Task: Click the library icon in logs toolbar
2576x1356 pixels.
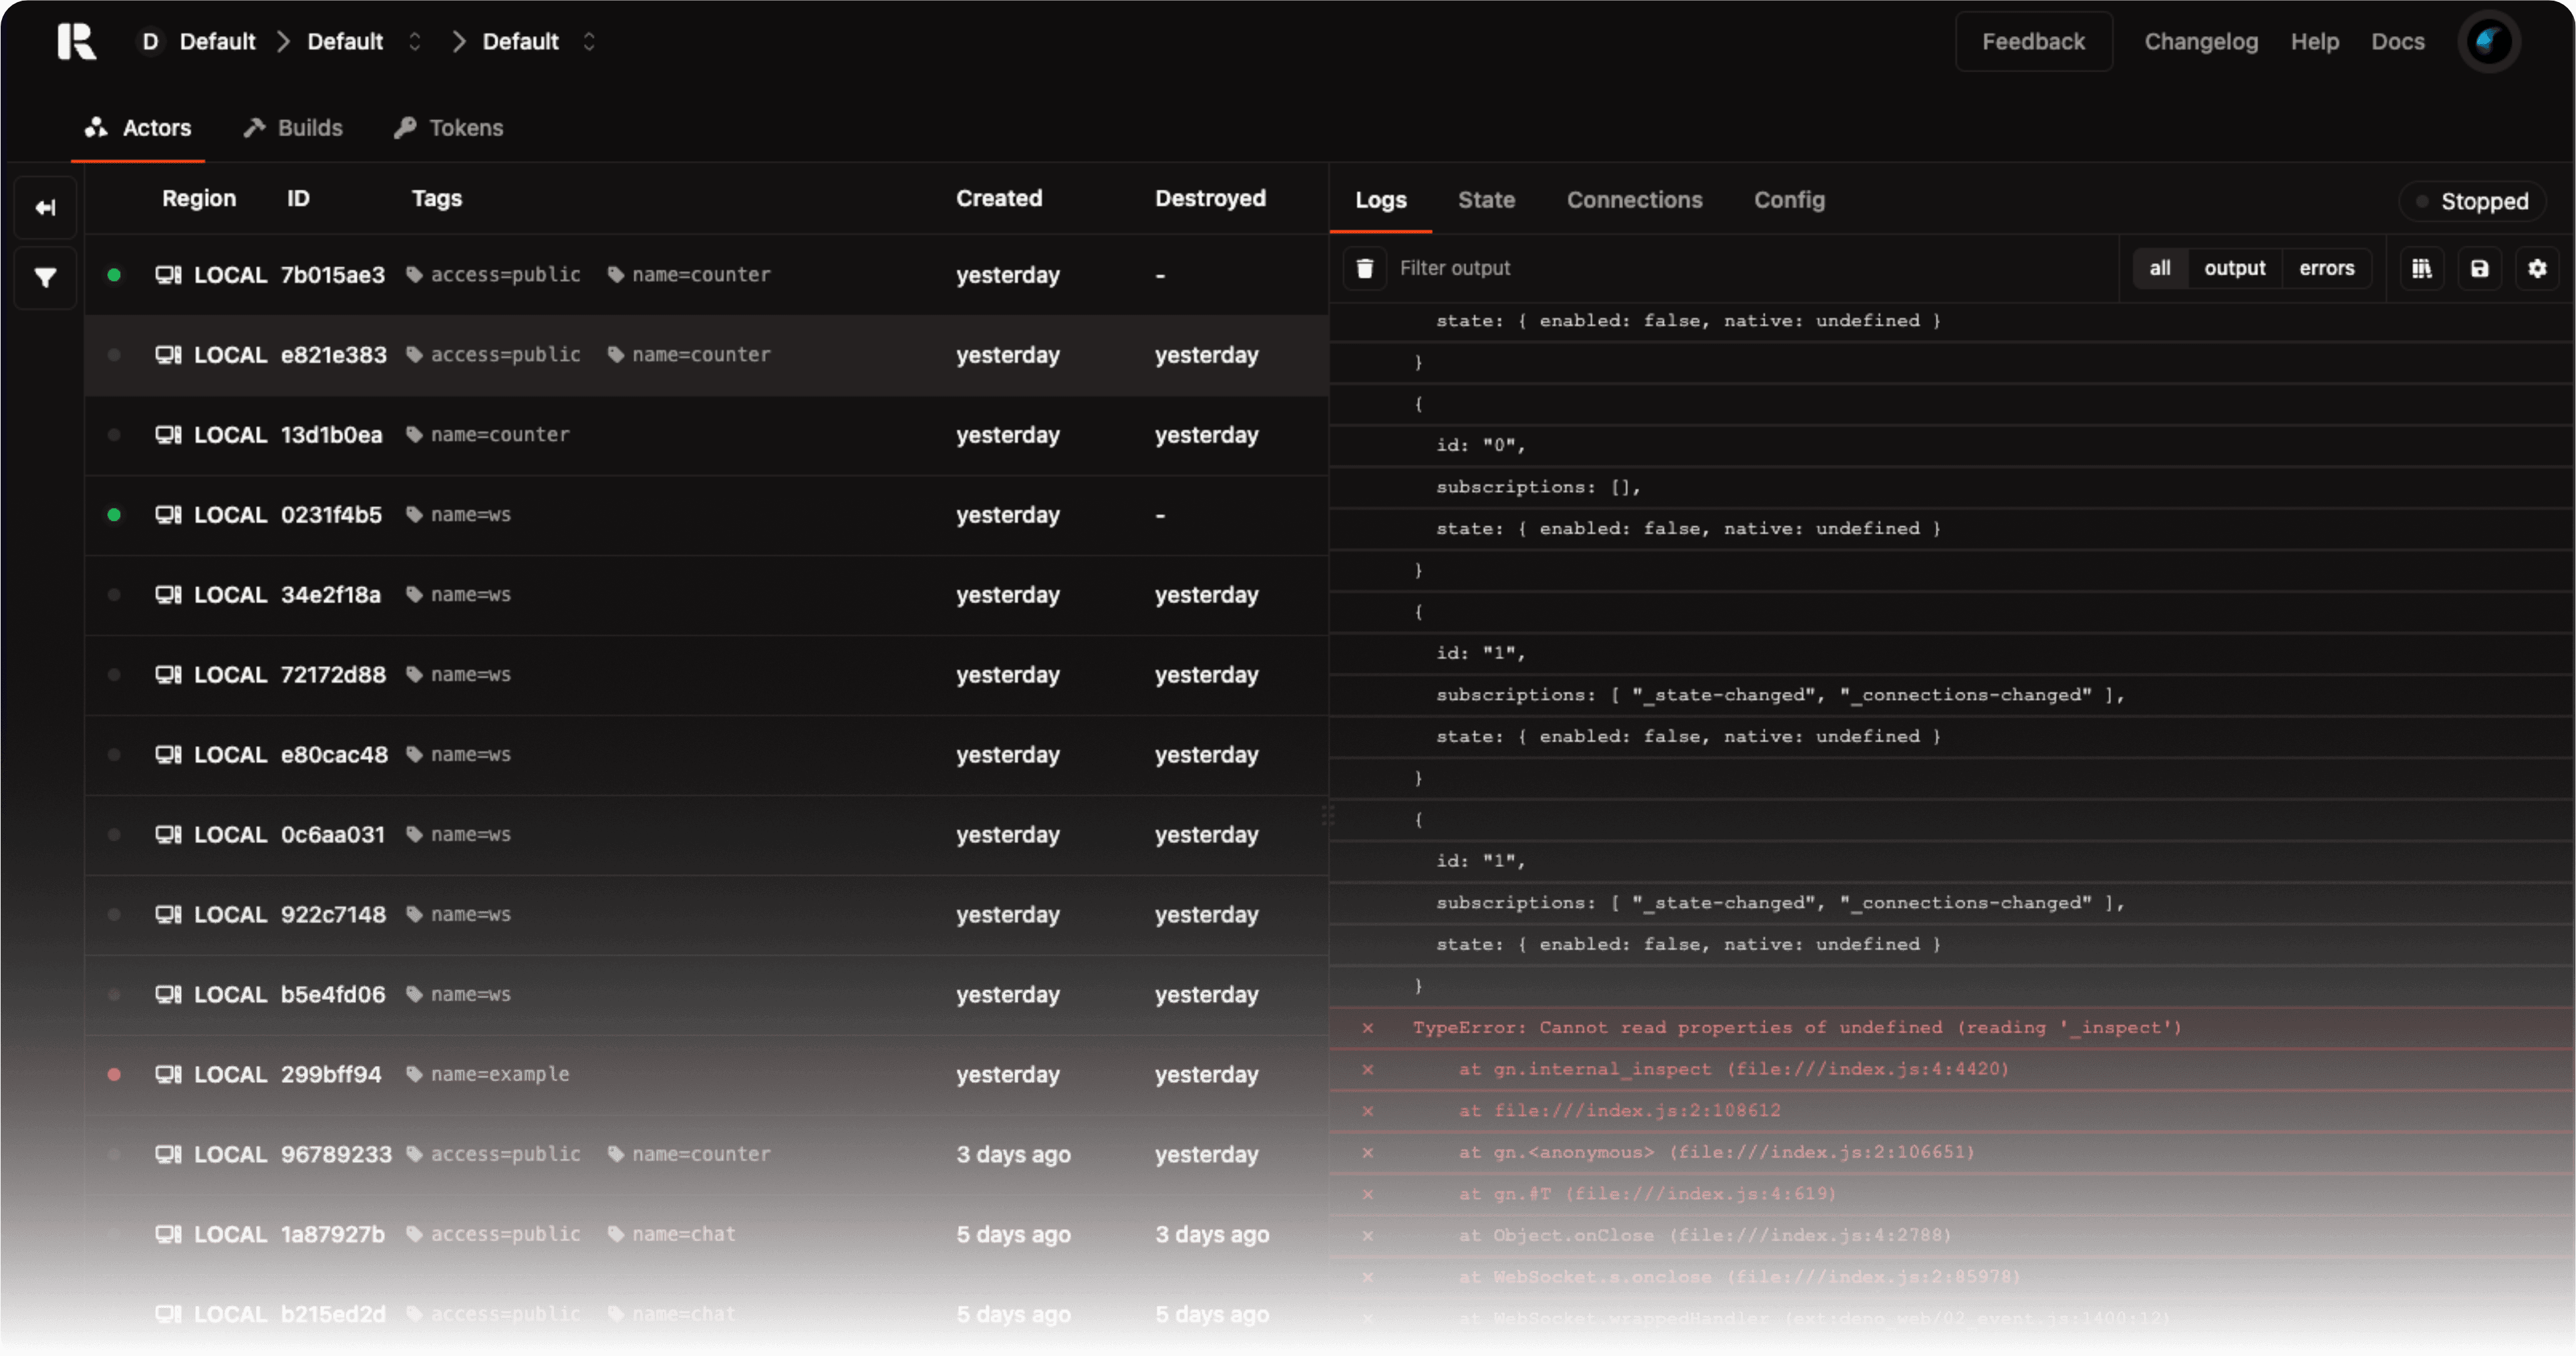Action: 2422,268
